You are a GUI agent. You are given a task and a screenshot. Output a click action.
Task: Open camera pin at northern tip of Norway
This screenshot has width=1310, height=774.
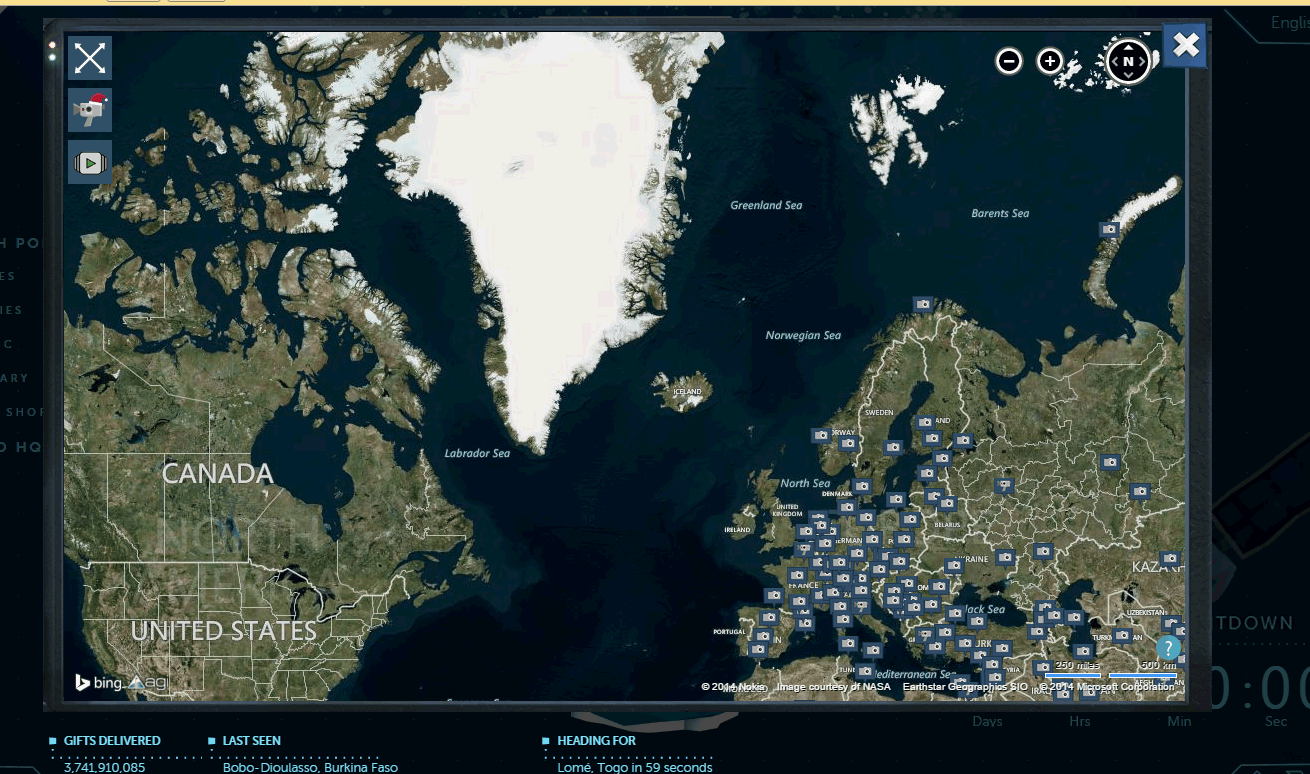[923, 303]
